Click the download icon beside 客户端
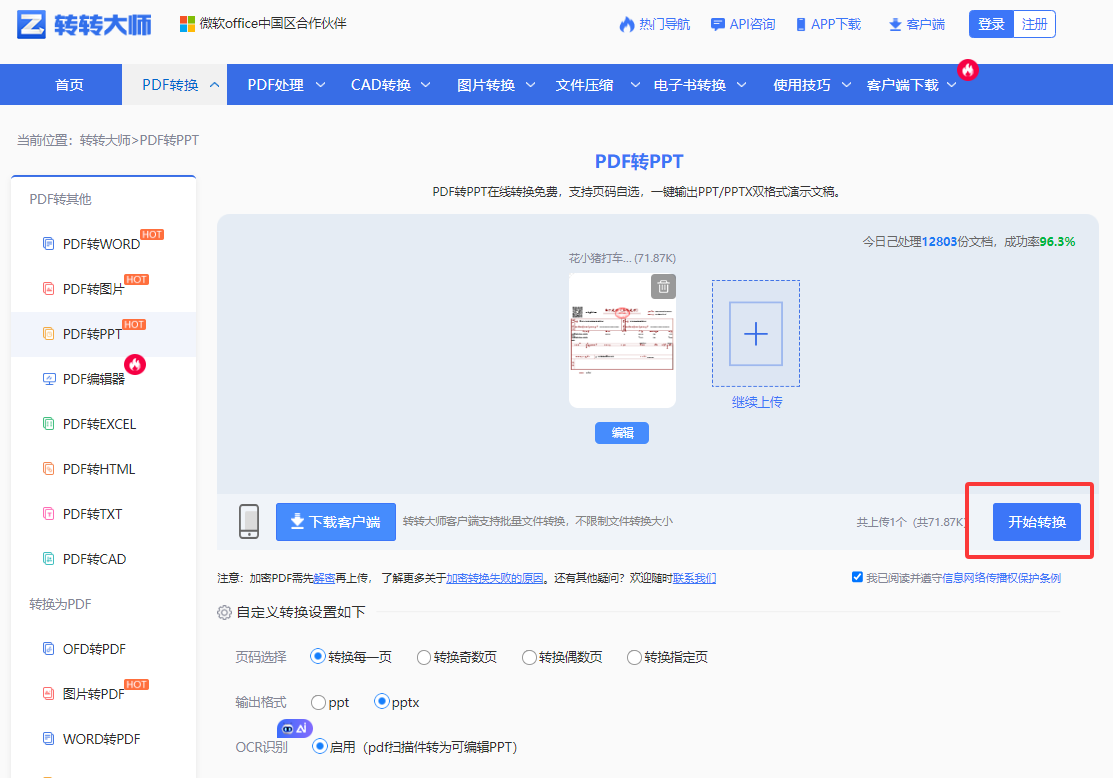Viewport: 1113px width, 778px height. (895, 25)
